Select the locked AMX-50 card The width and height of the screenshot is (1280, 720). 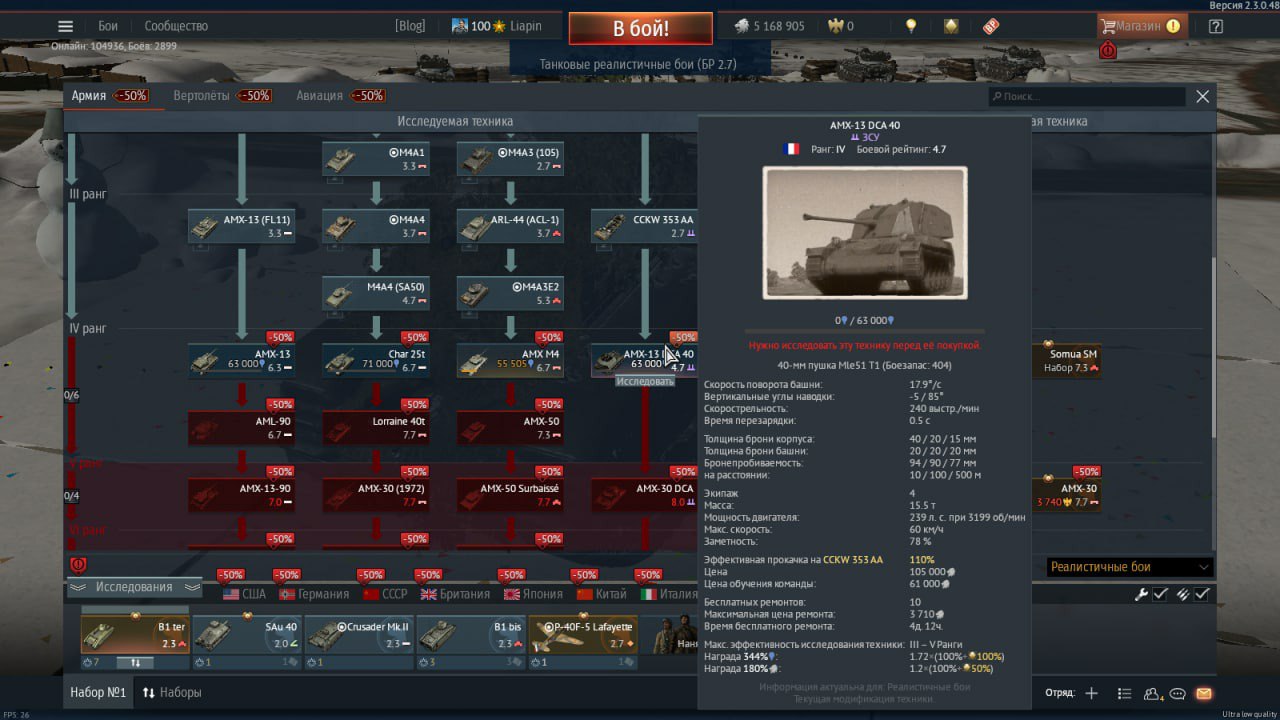tap(510, 428)
